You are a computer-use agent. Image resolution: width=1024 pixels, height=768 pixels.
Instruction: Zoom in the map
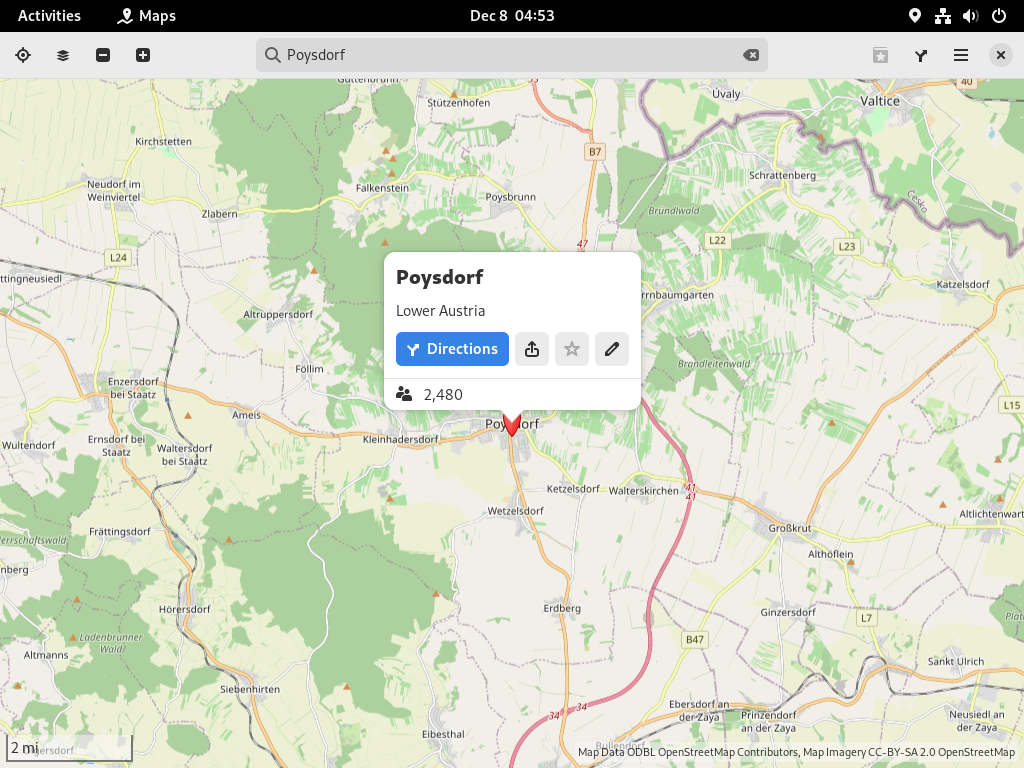click(142, 56)
